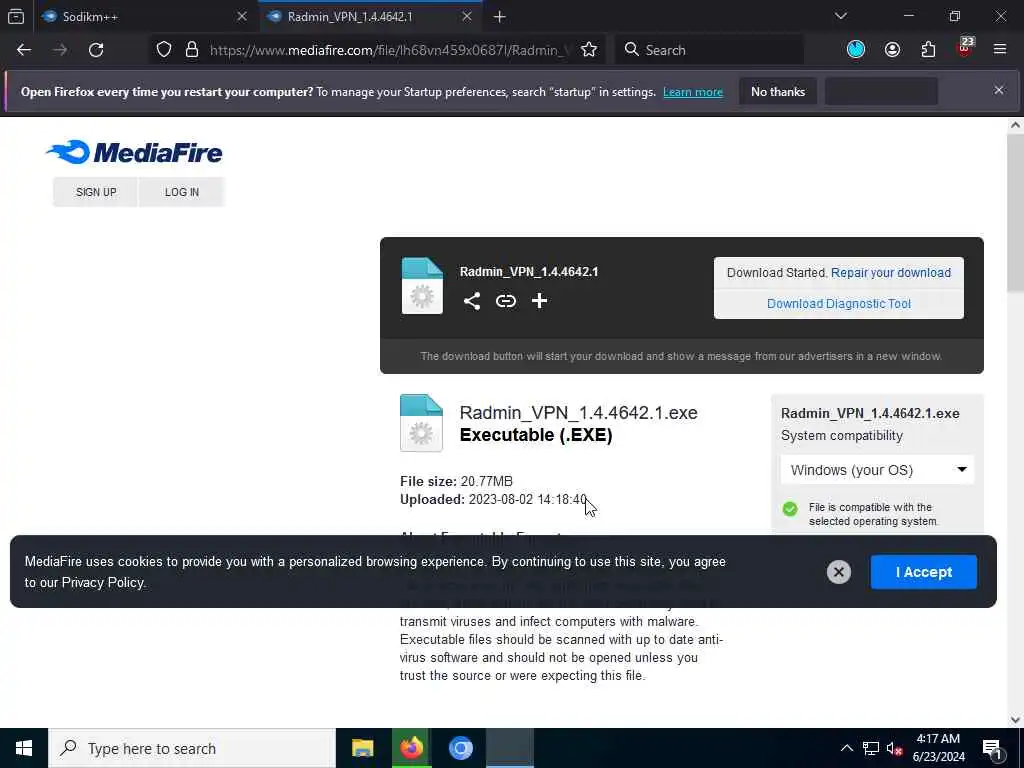
Task: Click the LOG IN button
Action: click(x=182, y=192)
